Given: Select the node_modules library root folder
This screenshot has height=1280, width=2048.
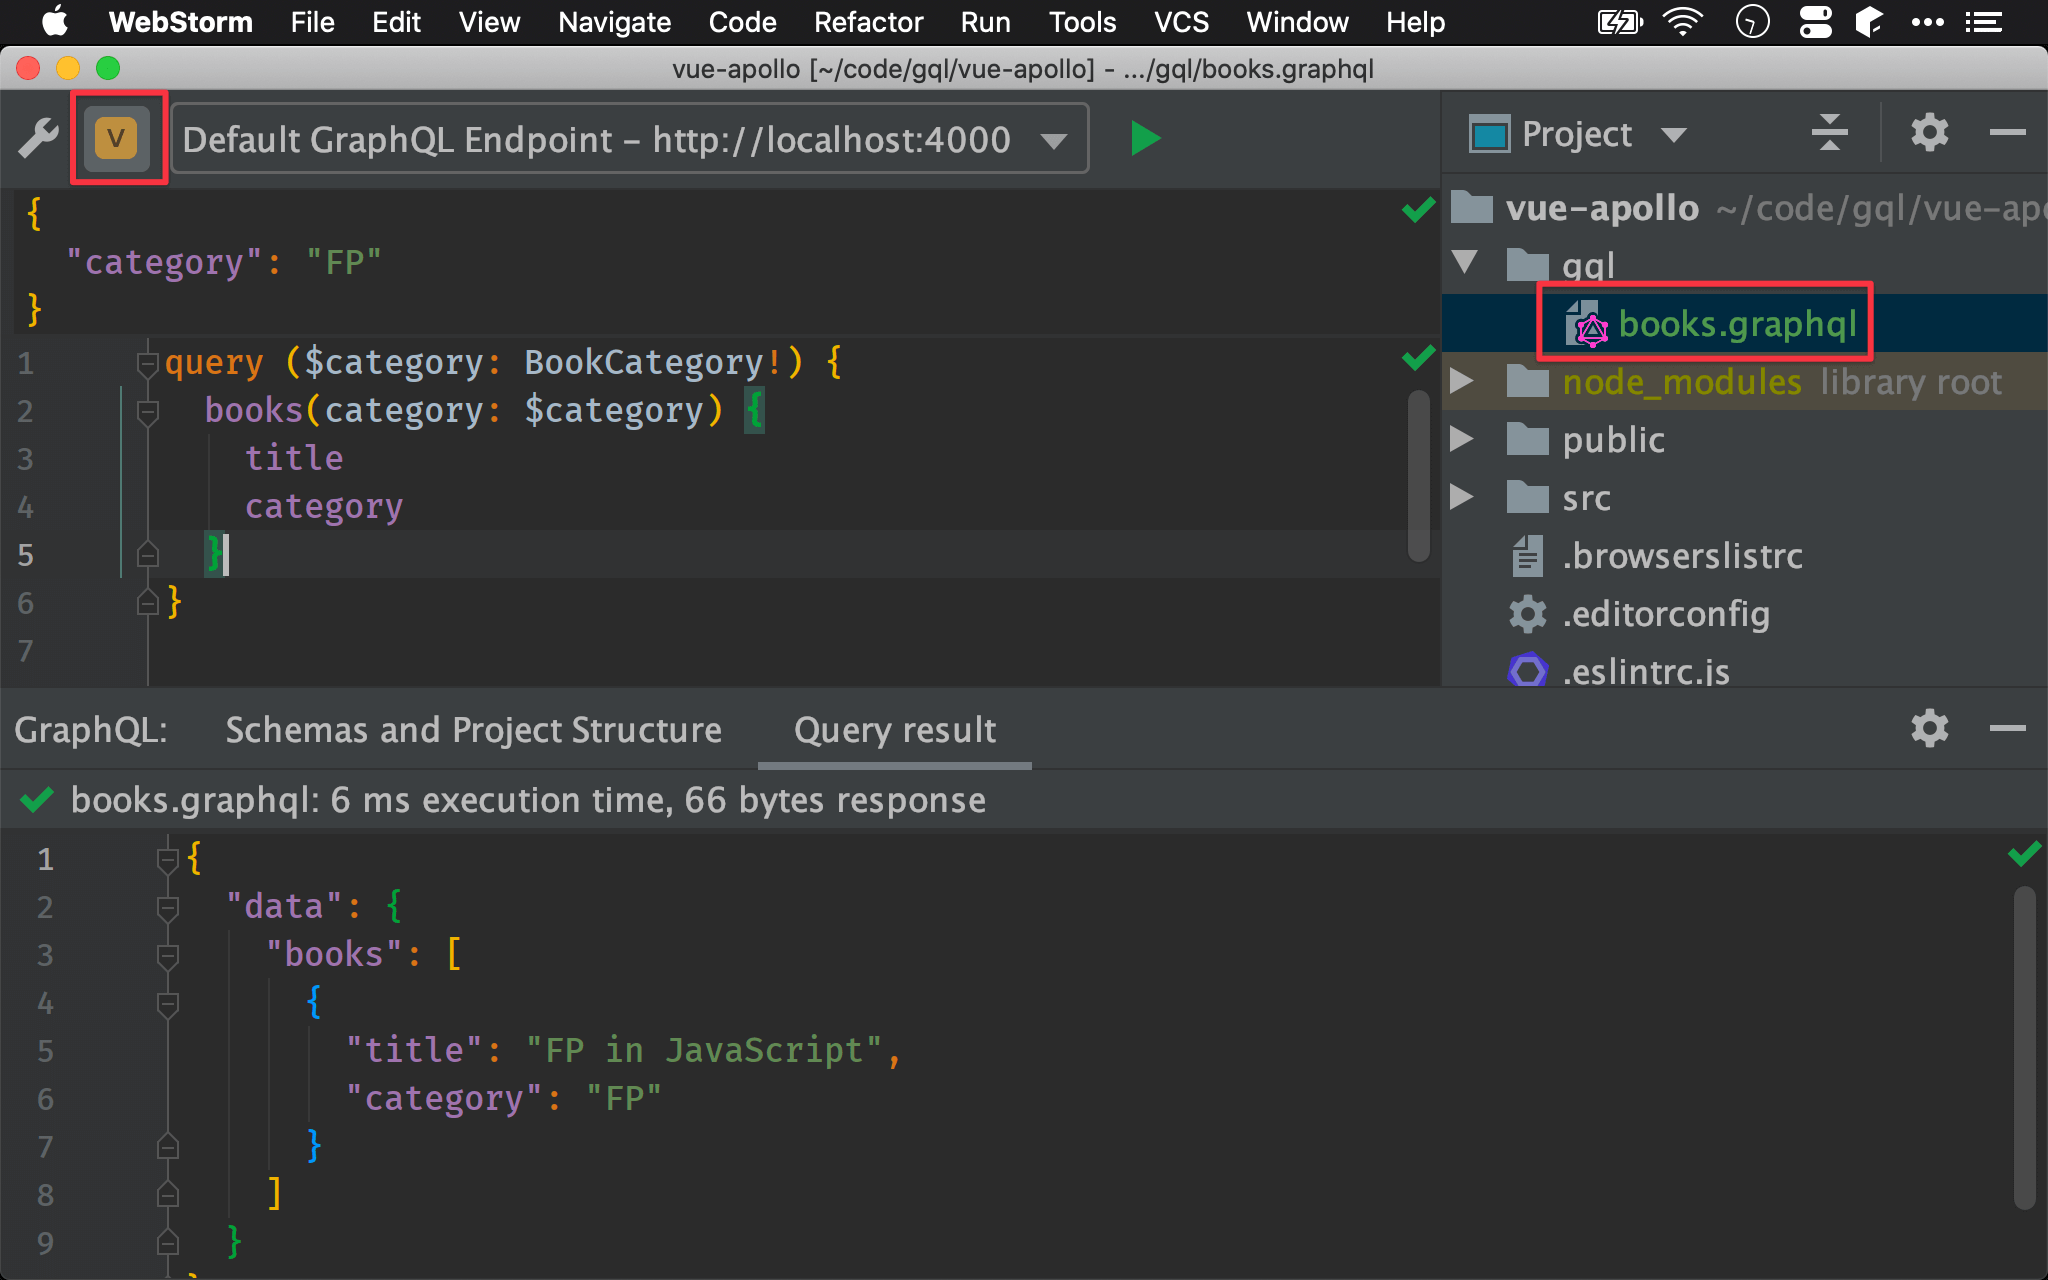Looking at the screenshot, I should click(1745, 381).
